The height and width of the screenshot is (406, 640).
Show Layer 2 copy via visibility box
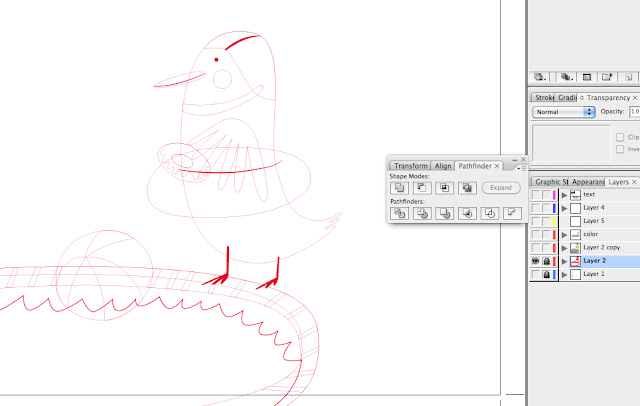coord(536,248)
